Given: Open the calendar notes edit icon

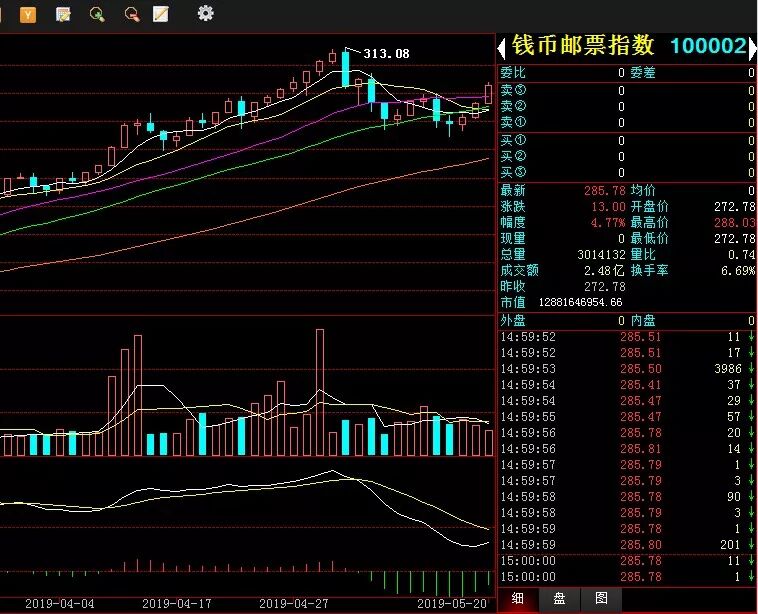Looking at the screenshot, I should (x=63, y=14).
